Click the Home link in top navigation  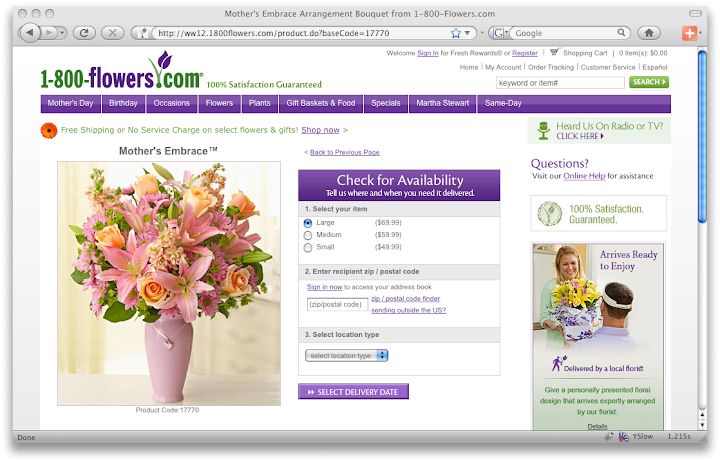click(x=469, y=67)
